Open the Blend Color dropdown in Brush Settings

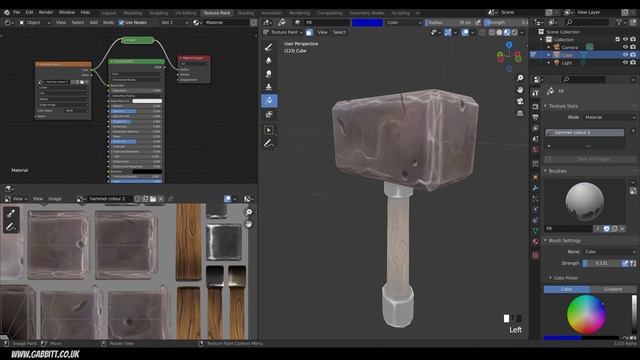tap(610, 252)
